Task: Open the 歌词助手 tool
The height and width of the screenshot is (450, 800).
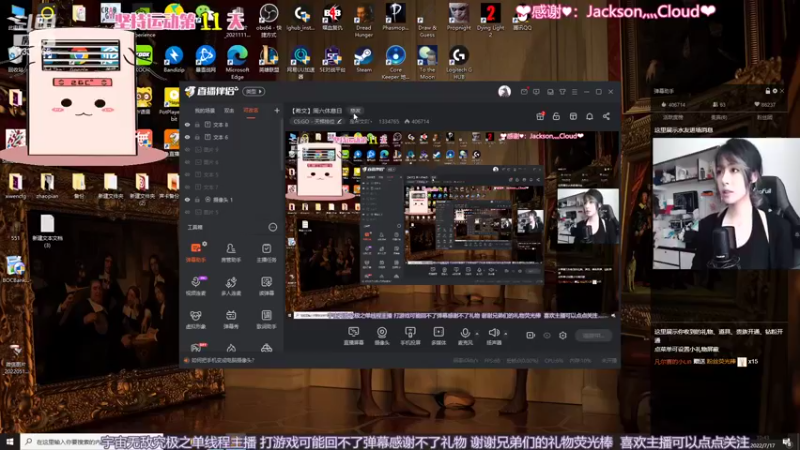Action: click(266, 319)
